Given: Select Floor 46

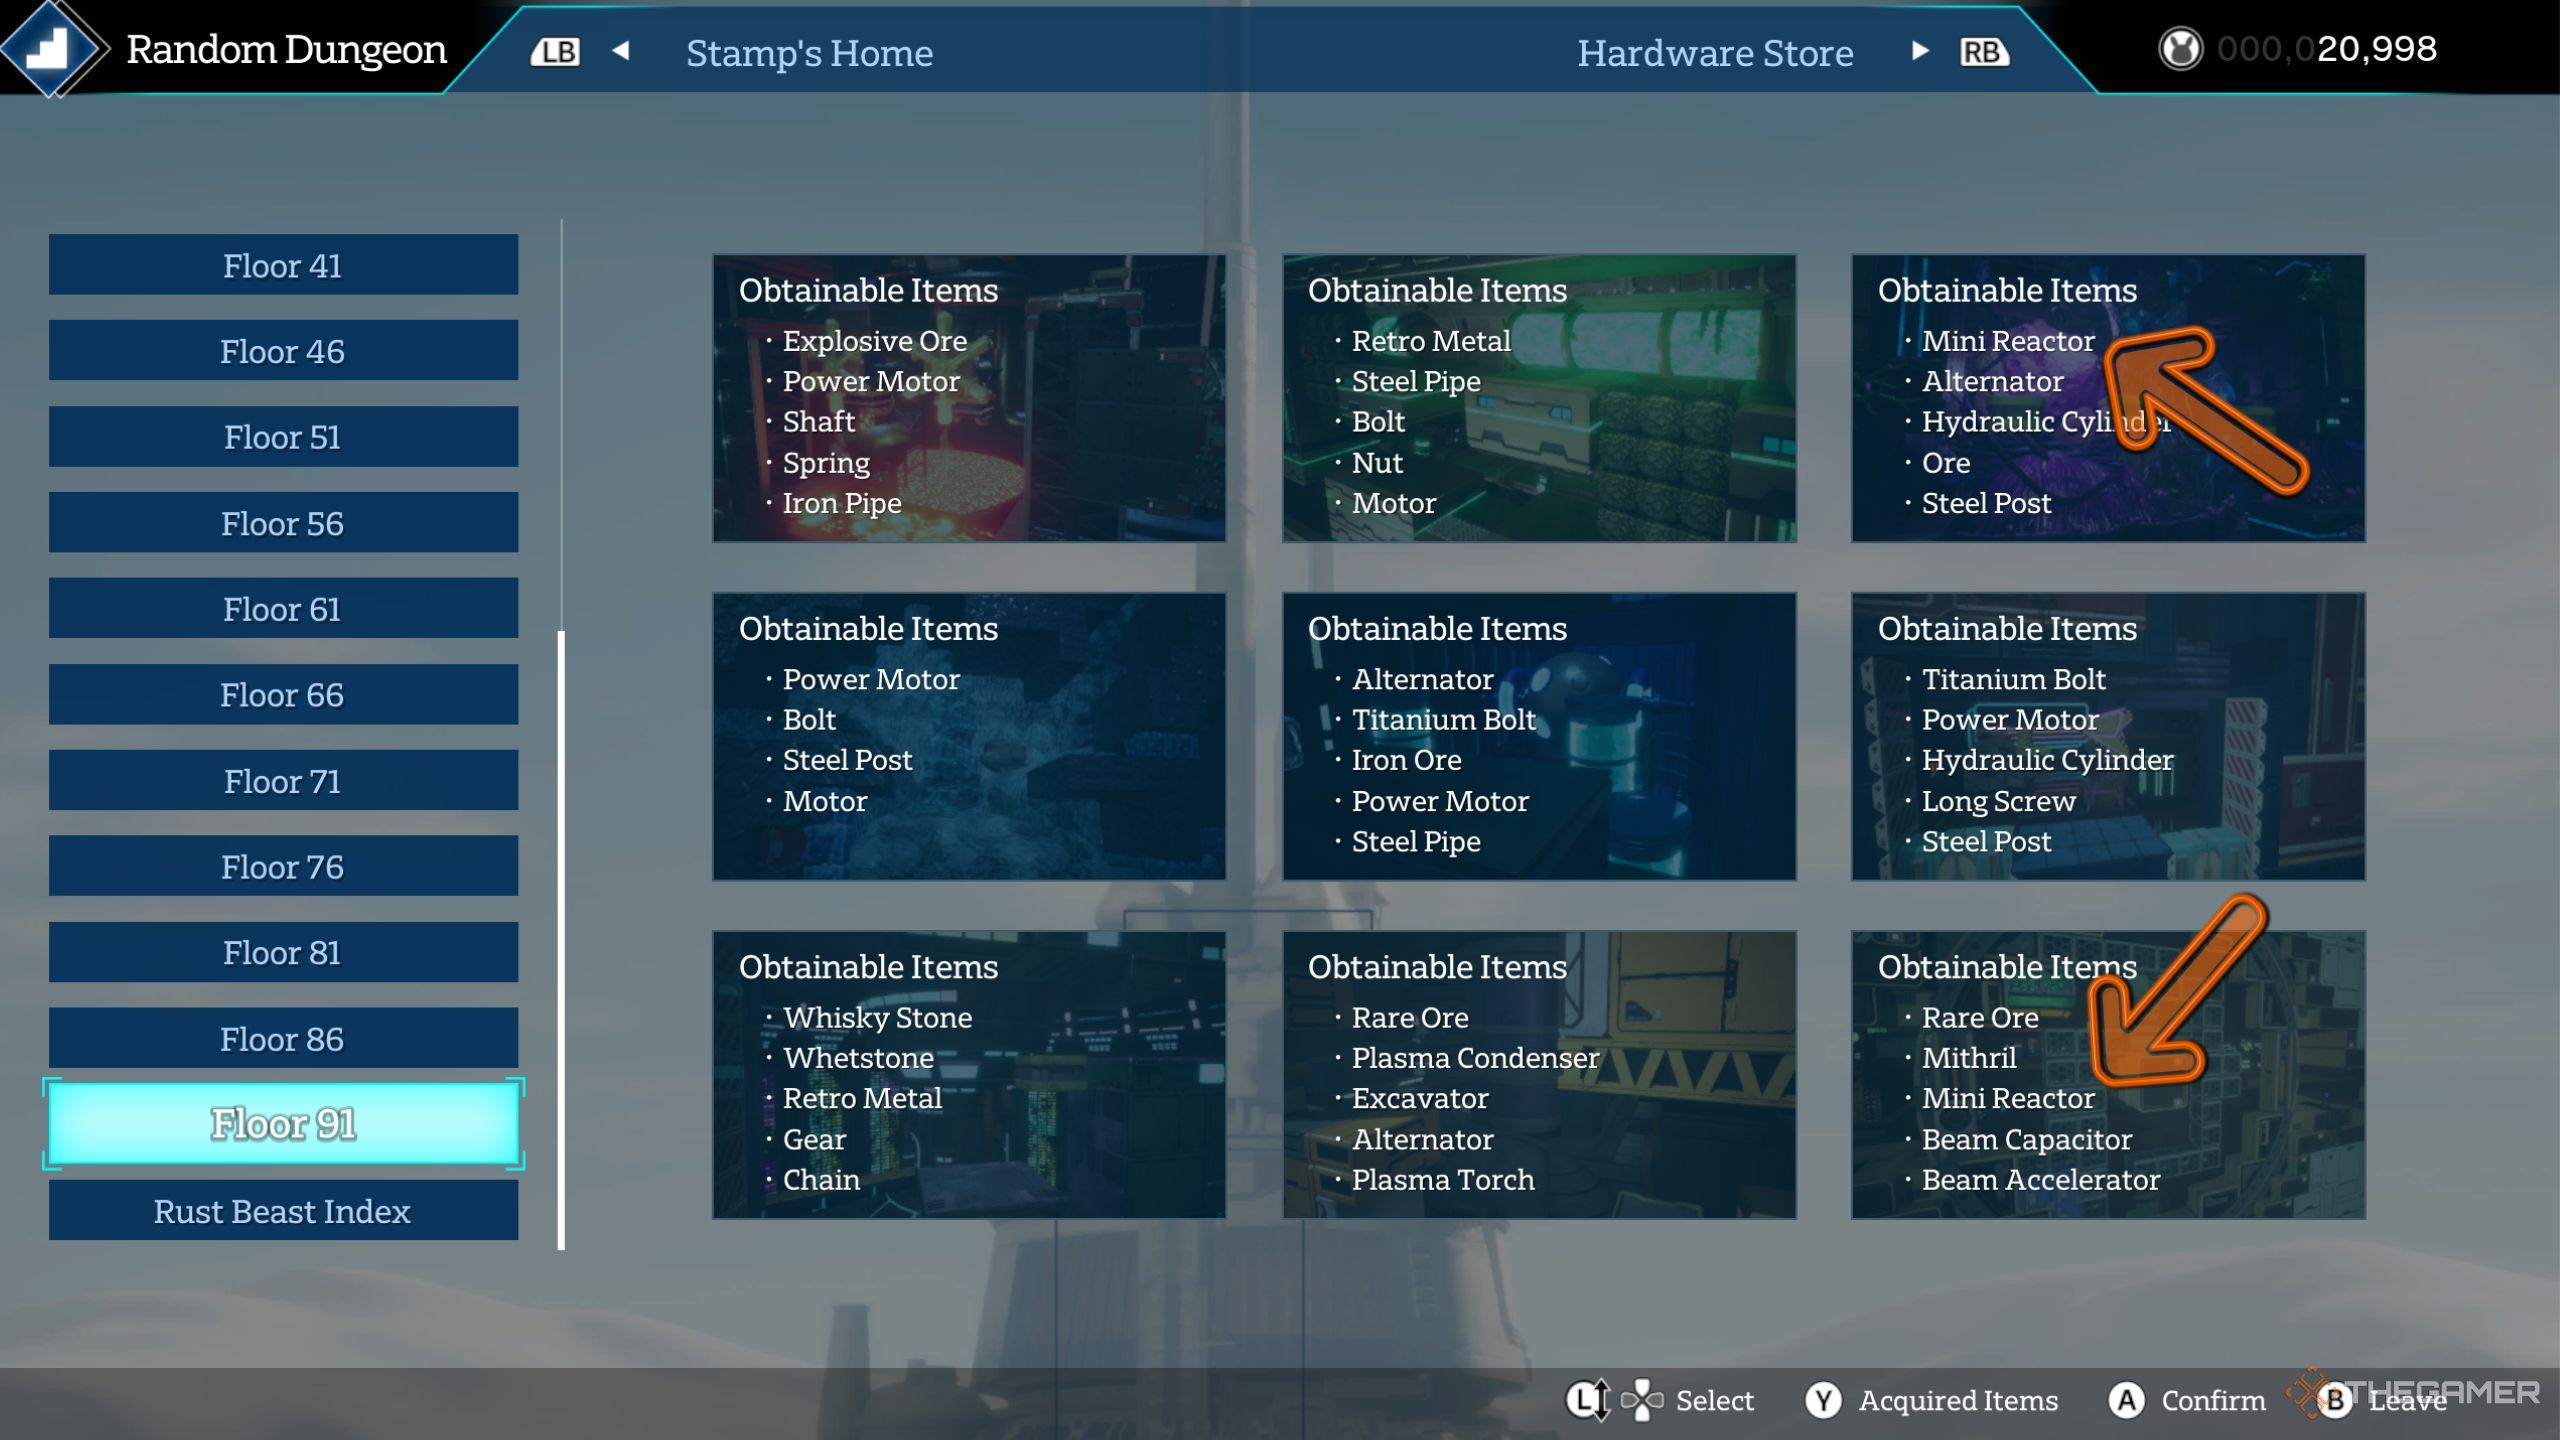Looking at the screenshot, I should [x=283, y=351].
